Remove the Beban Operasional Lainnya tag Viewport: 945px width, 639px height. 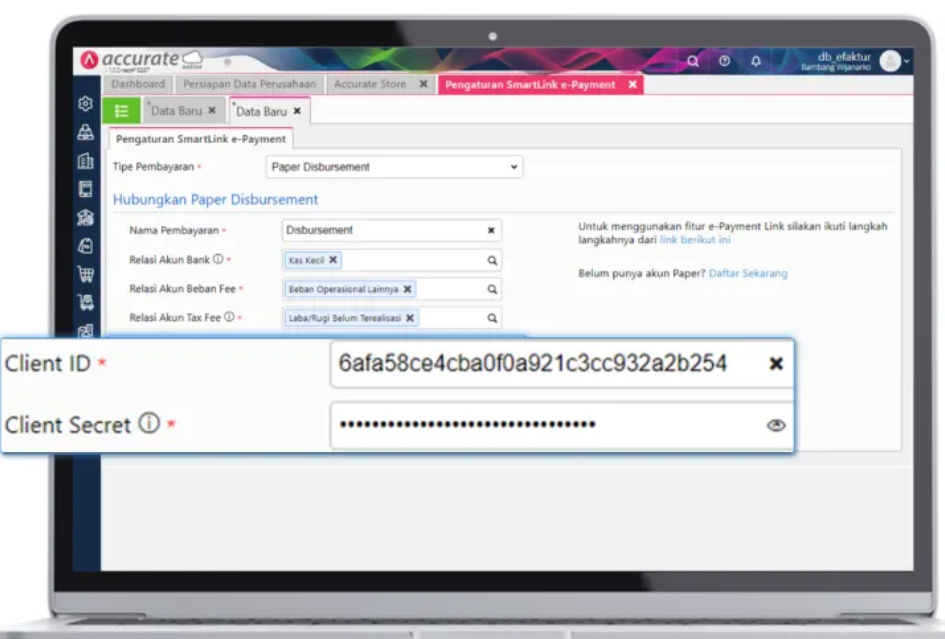click(407, 289)
